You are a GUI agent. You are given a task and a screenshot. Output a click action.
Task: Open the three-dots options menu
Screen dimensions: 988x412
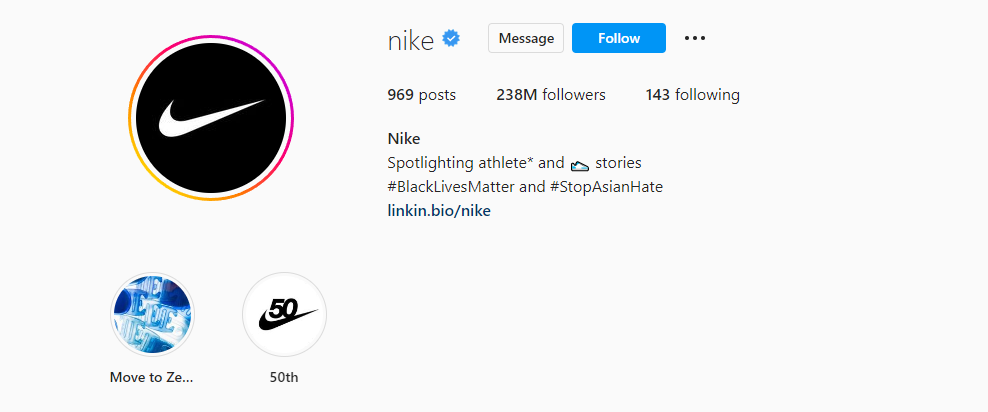click(694, 38)
